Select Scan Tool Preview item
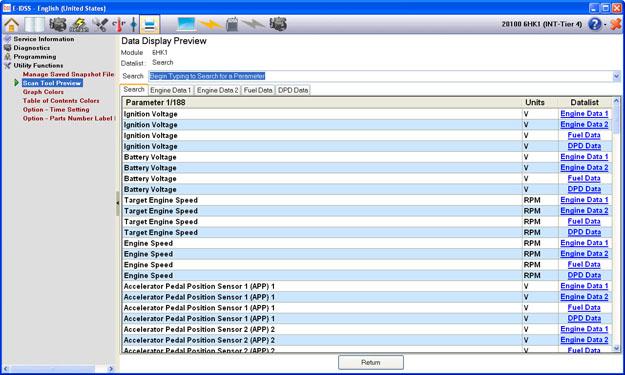 point(52,83)
